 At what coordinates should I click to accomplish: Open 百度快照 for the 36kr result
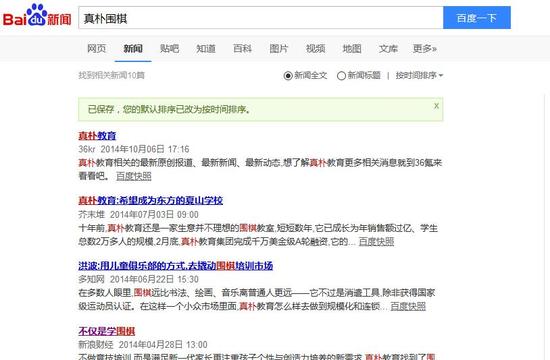point(134,176)
